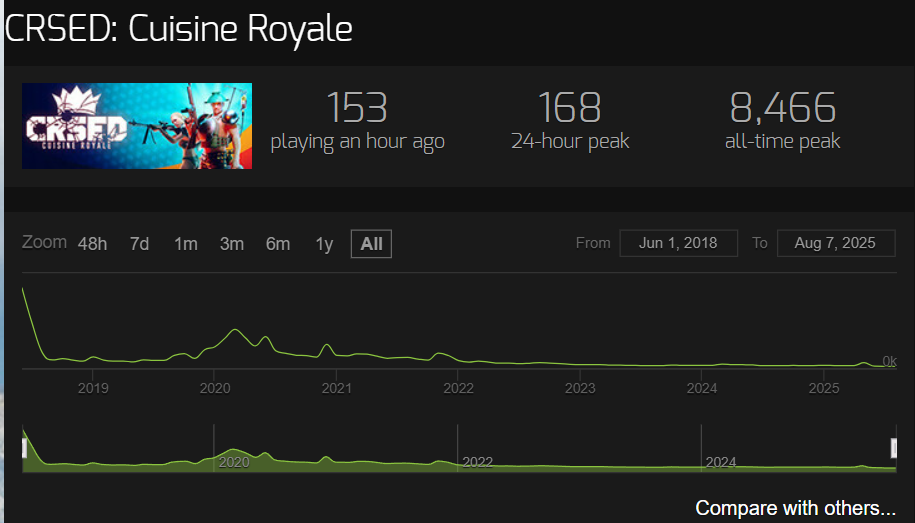Select the All zoom range

(371, 244)
